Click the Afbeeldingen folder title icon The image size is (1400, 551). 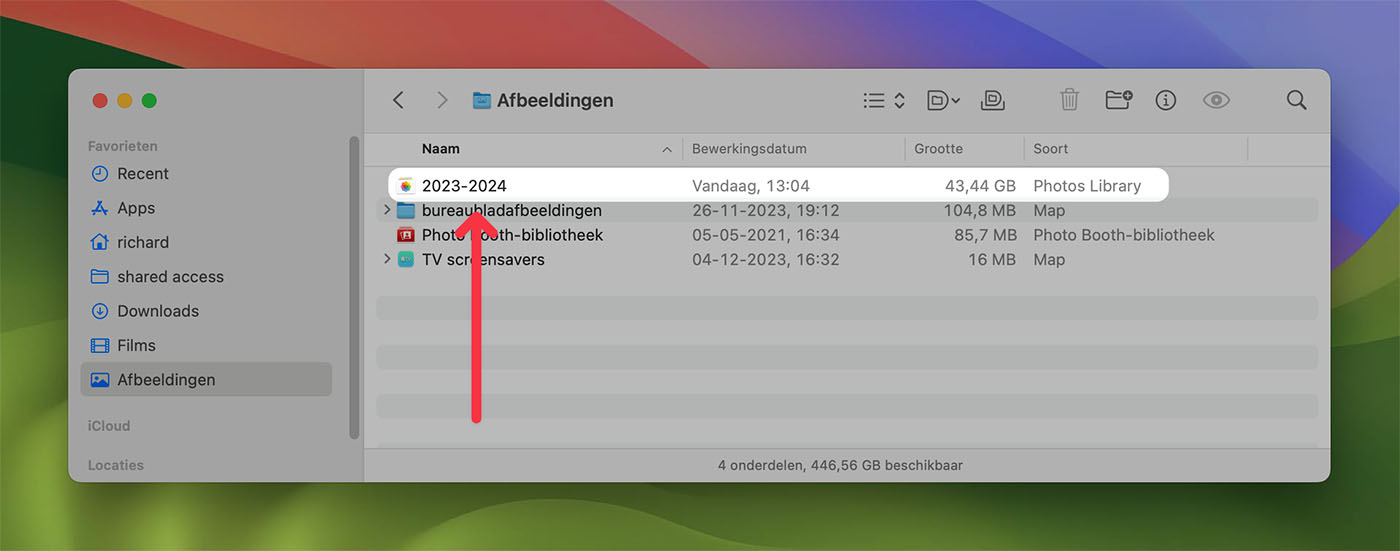pyautogui.click(x=482, y=100)
